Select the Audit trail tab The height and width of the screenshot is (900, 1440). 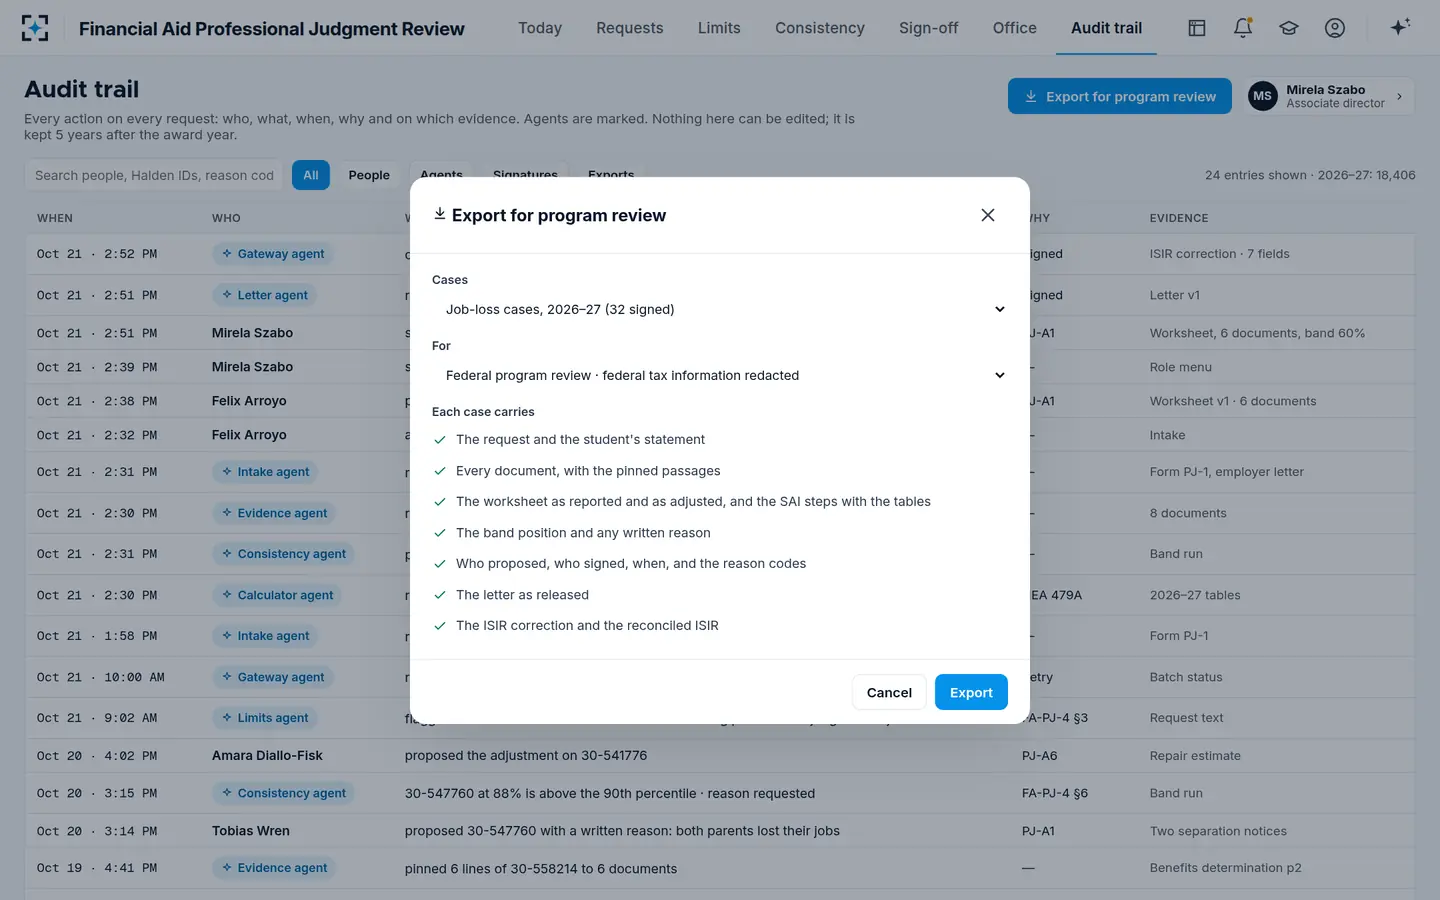tap(1106, 28)
